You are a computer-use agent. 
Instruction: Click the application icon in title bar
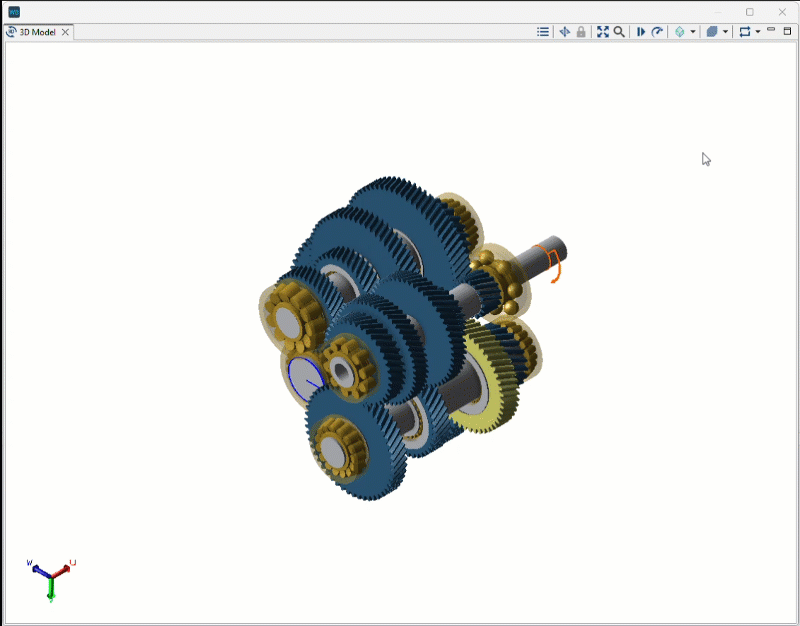click(x=14, y=12)
